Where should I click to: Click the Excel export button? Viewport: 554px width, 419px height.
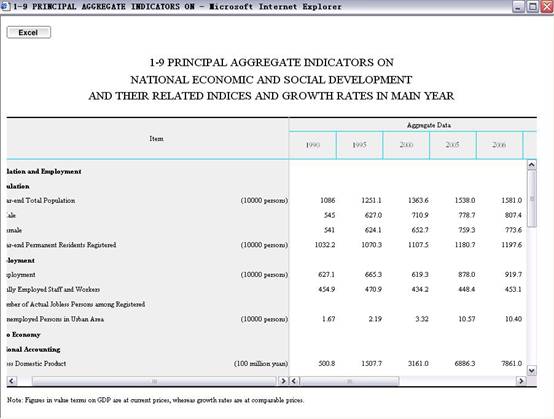(x=29, y=33)
